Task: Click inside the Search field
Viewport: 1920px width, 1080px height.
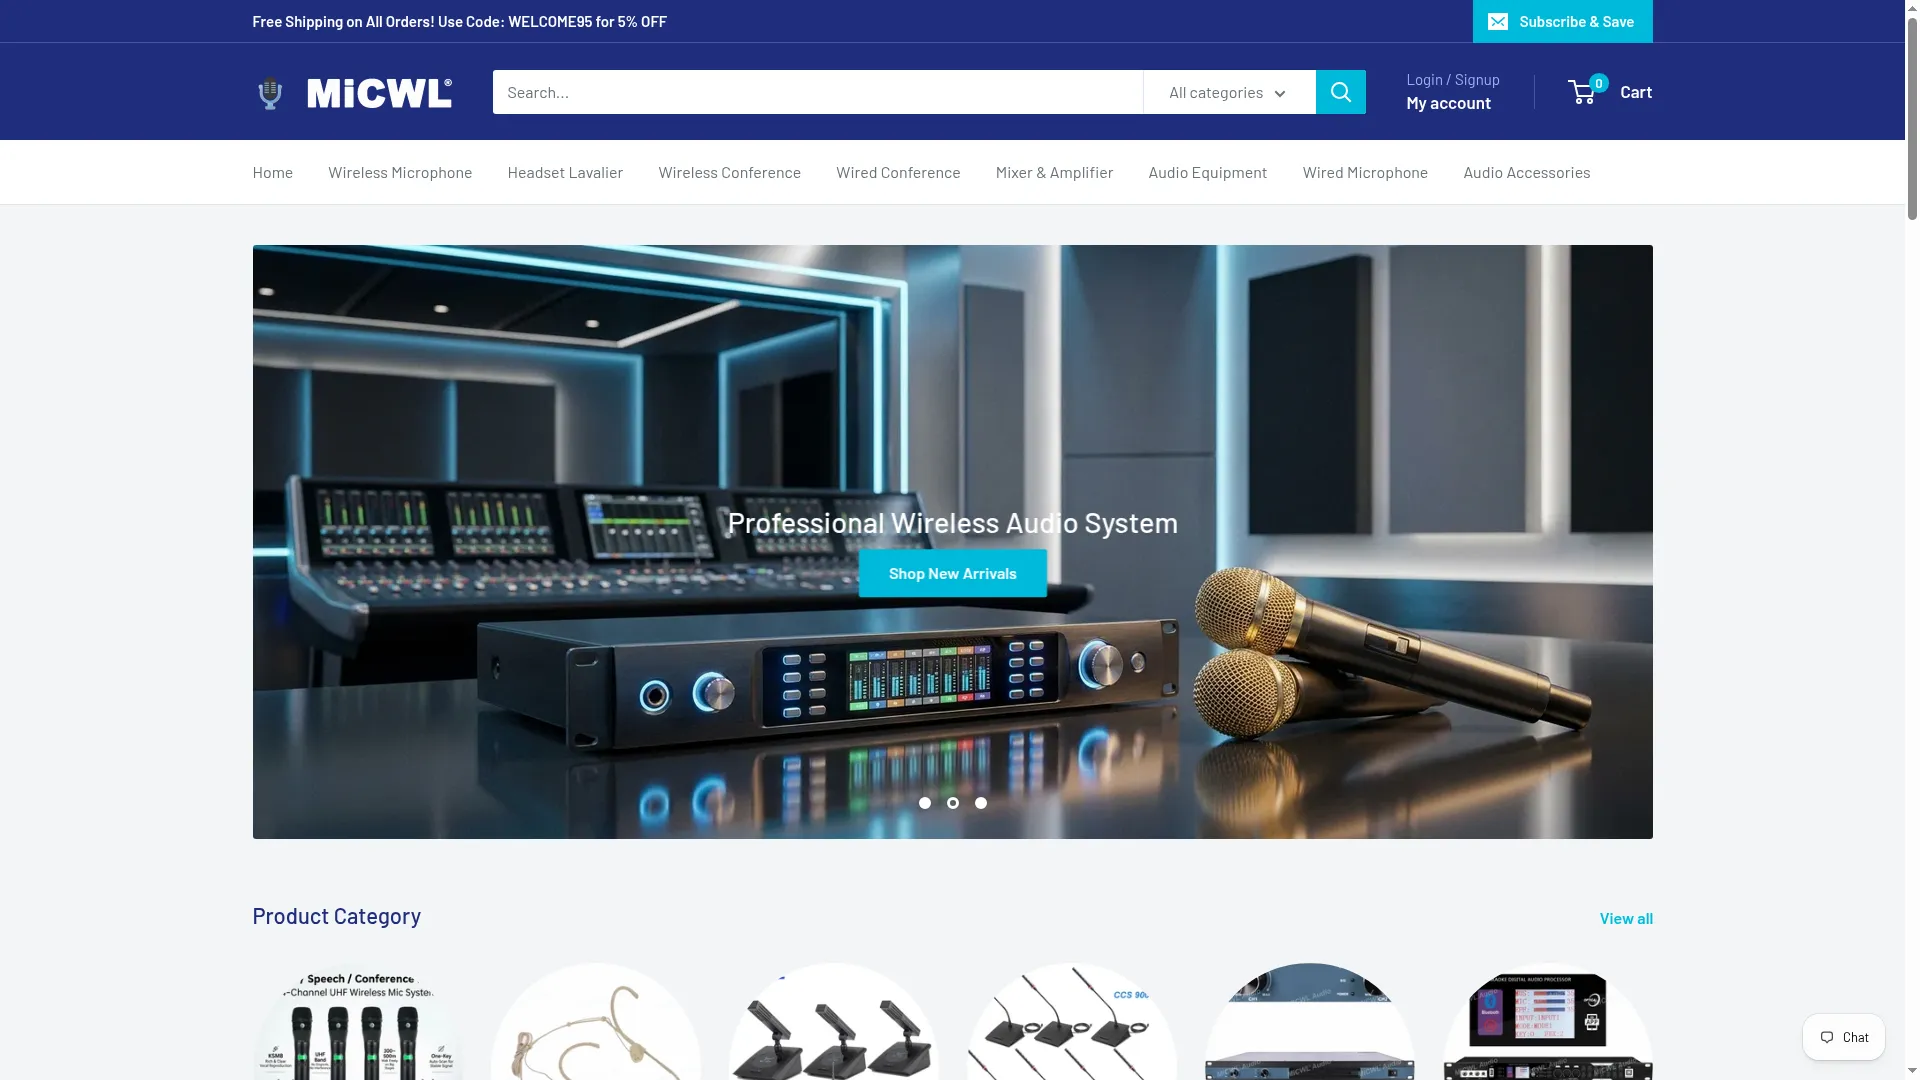Action: tap(818, 92)
